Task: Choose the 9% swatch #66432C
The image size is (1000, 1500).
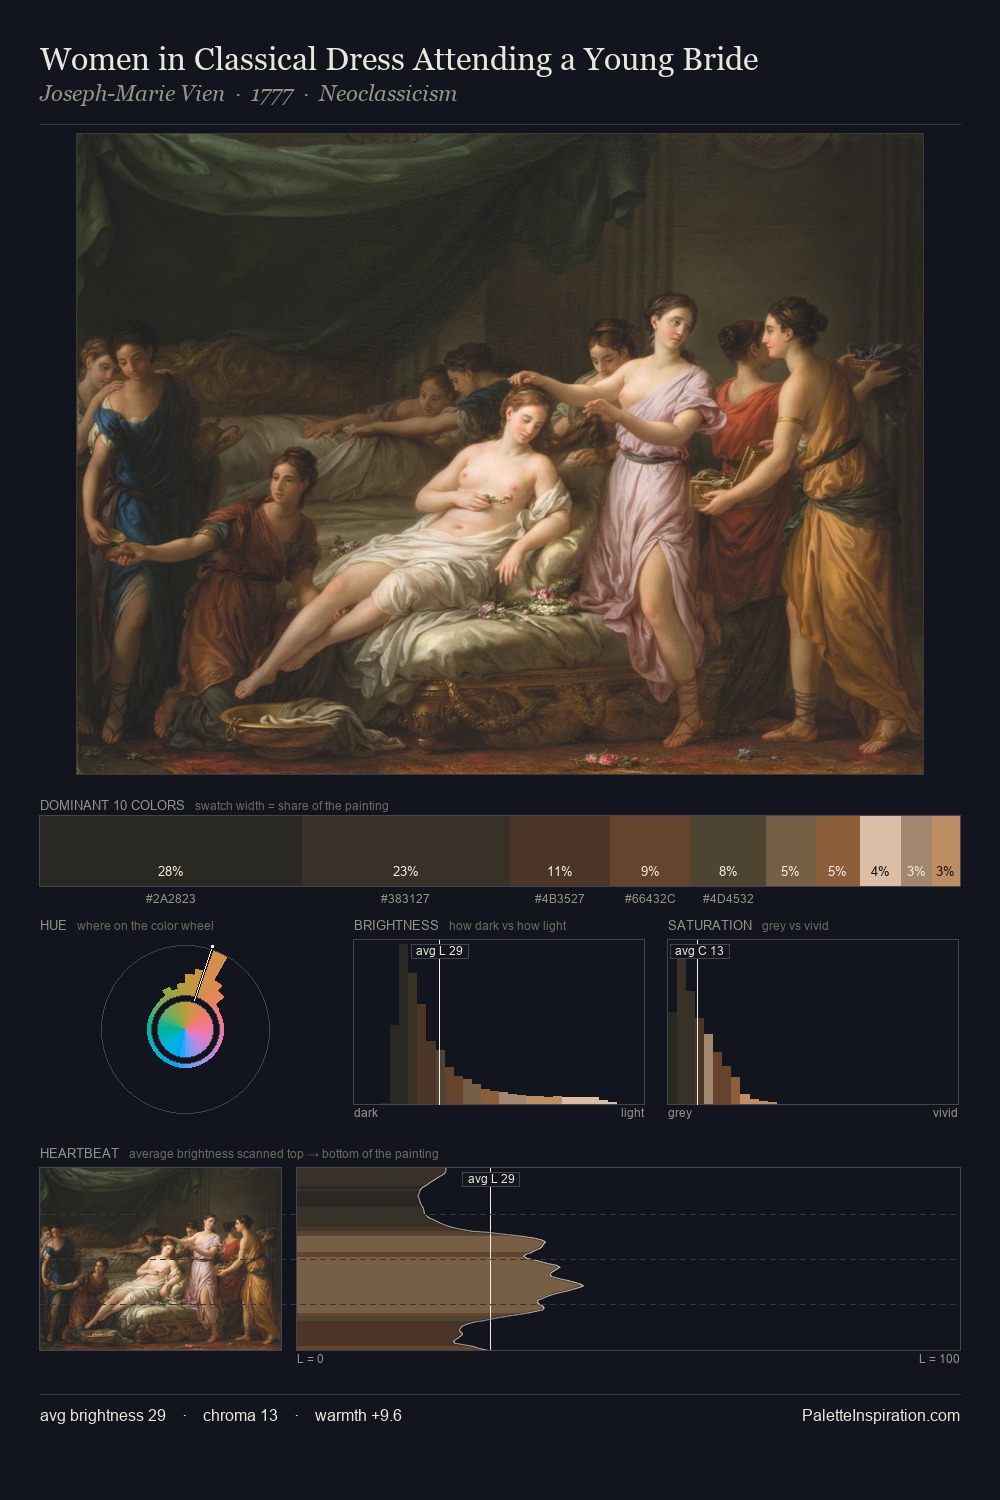Action: (651, 851)
